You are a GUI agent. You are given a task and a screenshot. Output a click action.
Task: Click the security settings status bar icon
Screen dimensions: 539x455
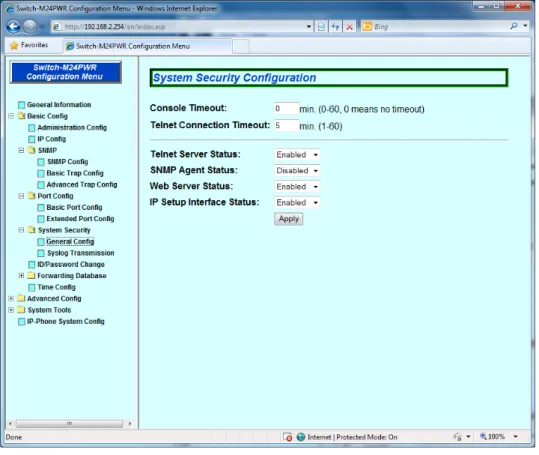click(x=457, y=436)
